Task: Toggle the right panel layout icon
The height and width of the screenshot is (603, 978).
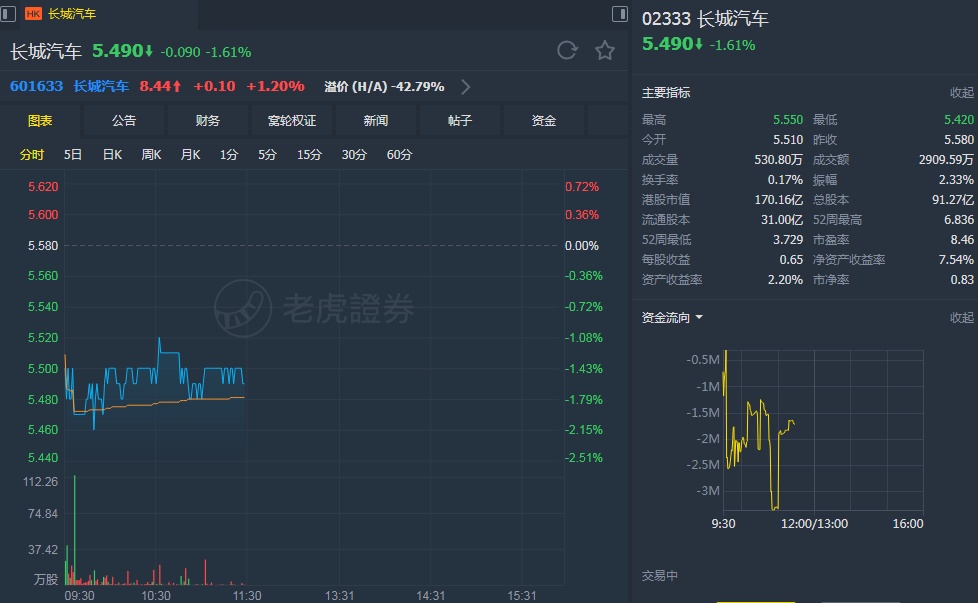Action: point(619,14)
